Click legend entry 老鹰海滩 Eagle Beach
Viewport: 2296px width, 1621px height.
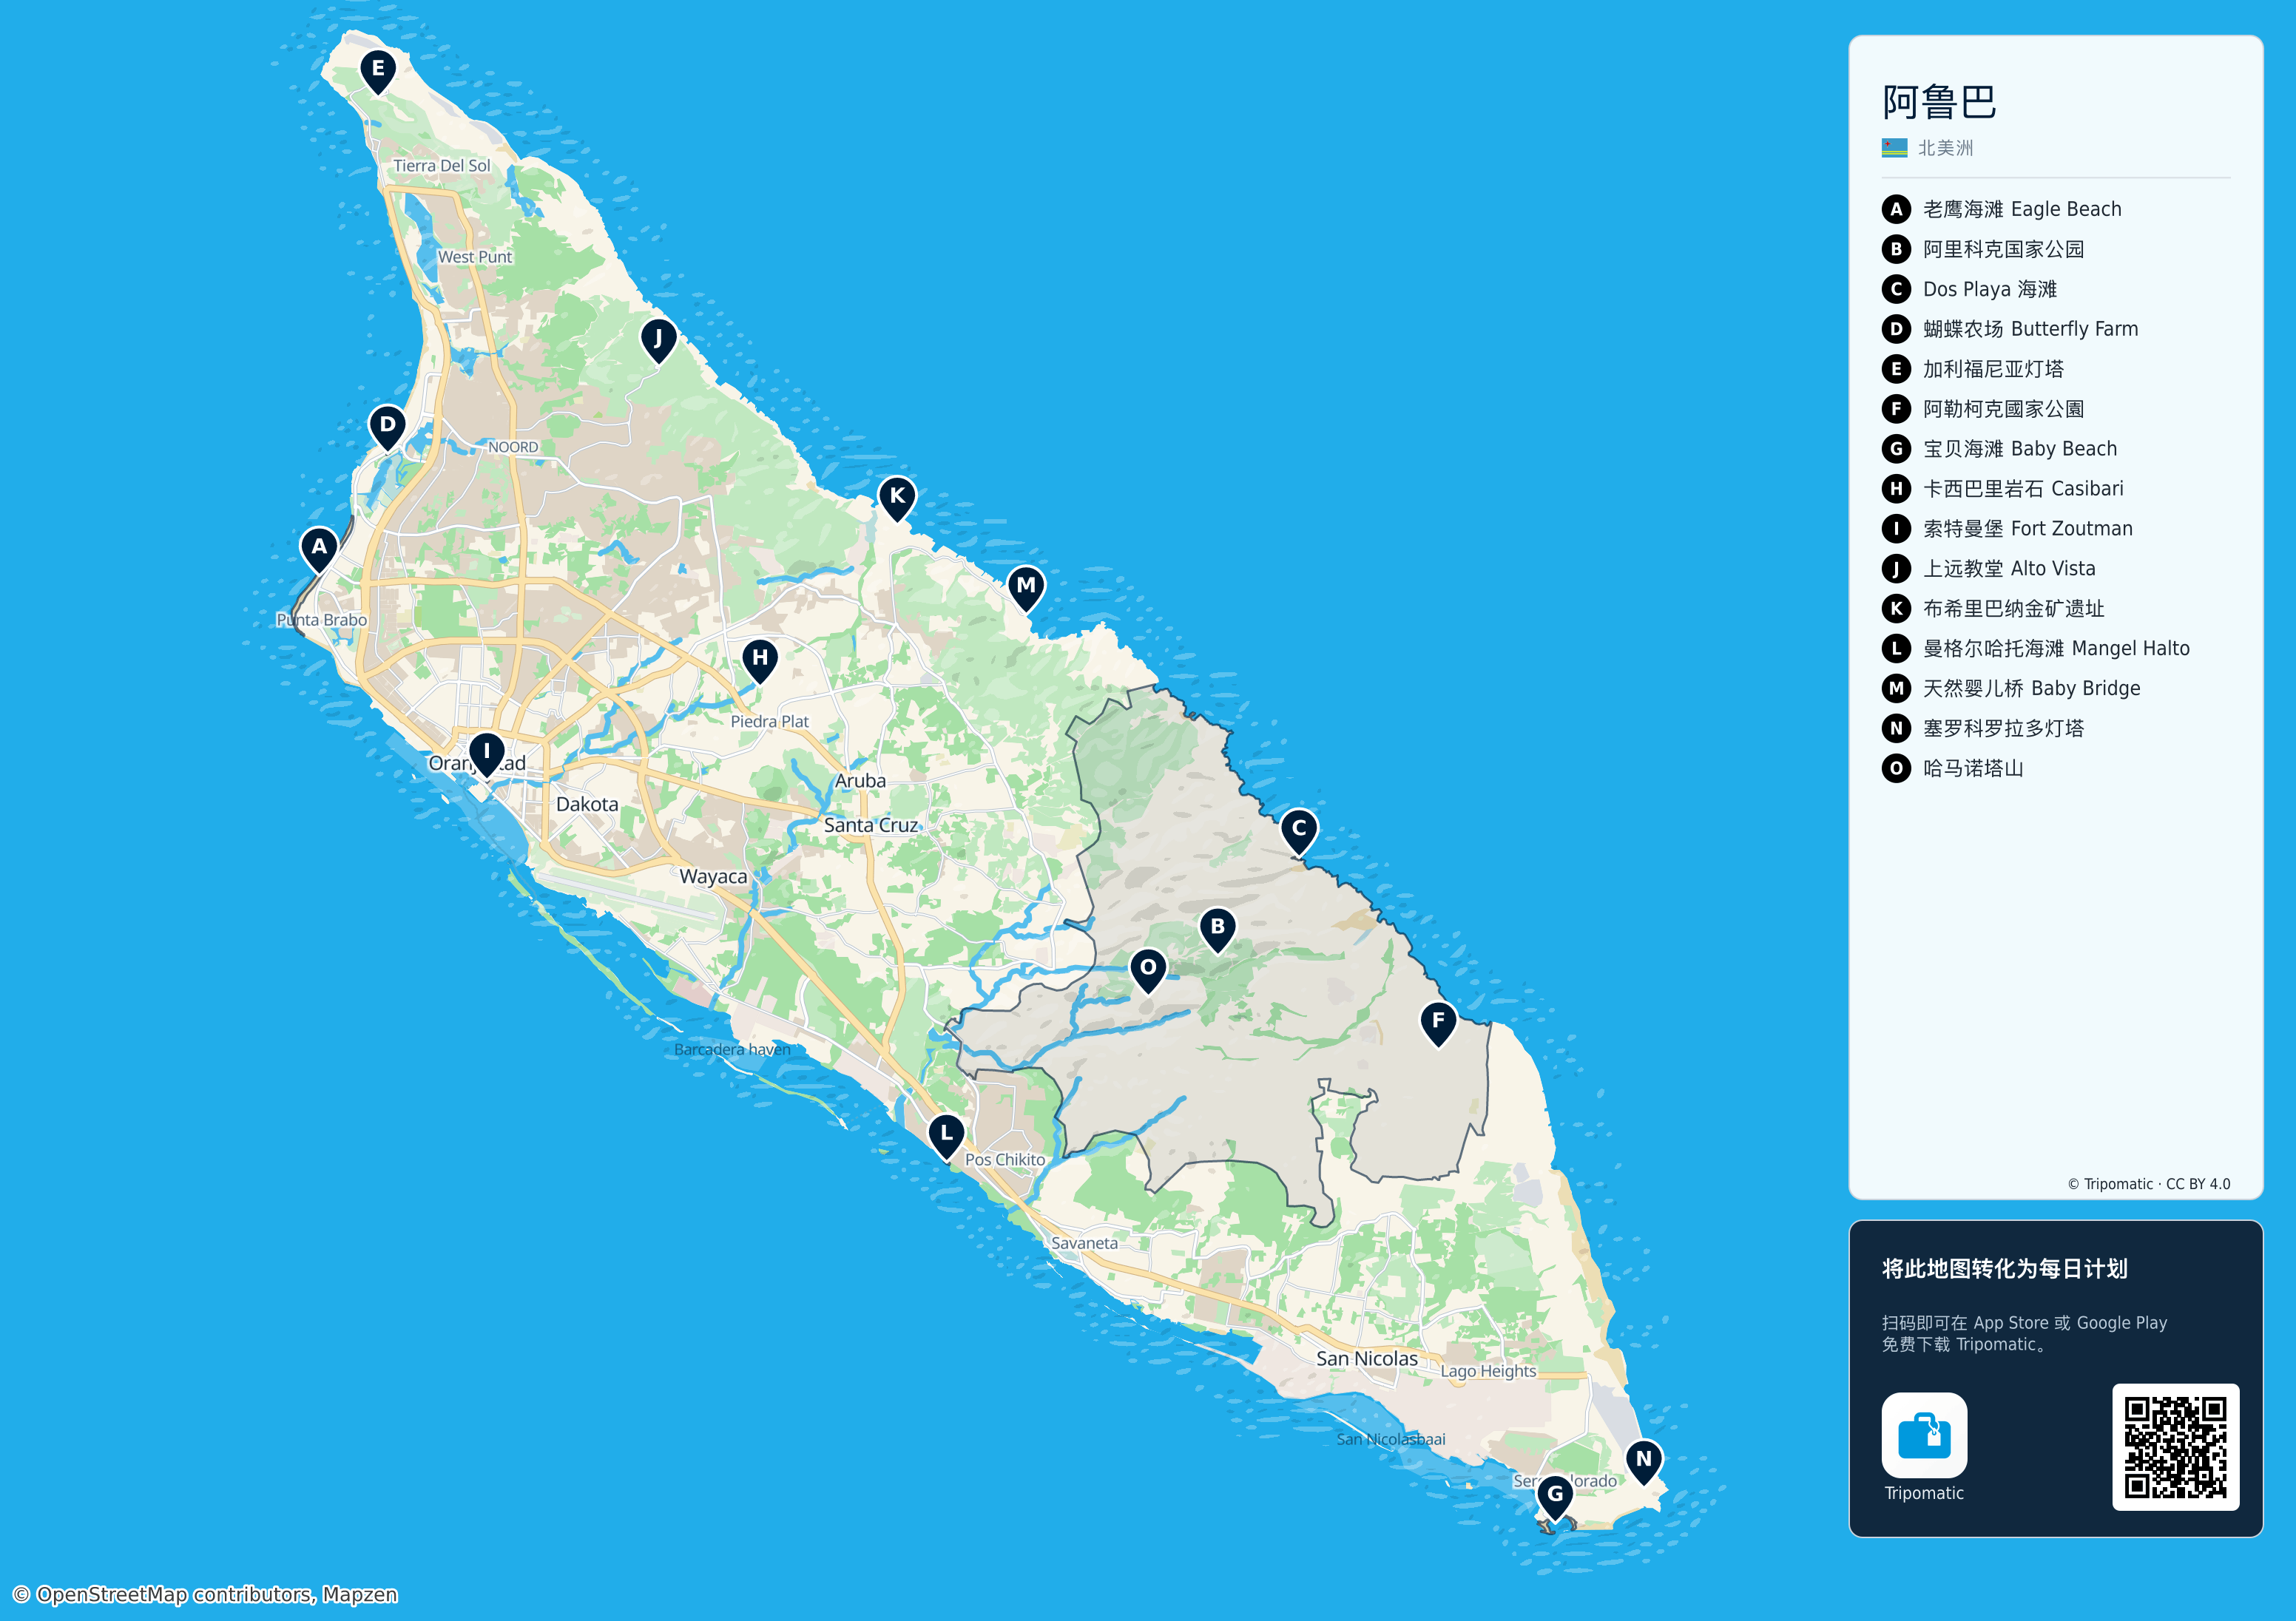(2001, 209)
